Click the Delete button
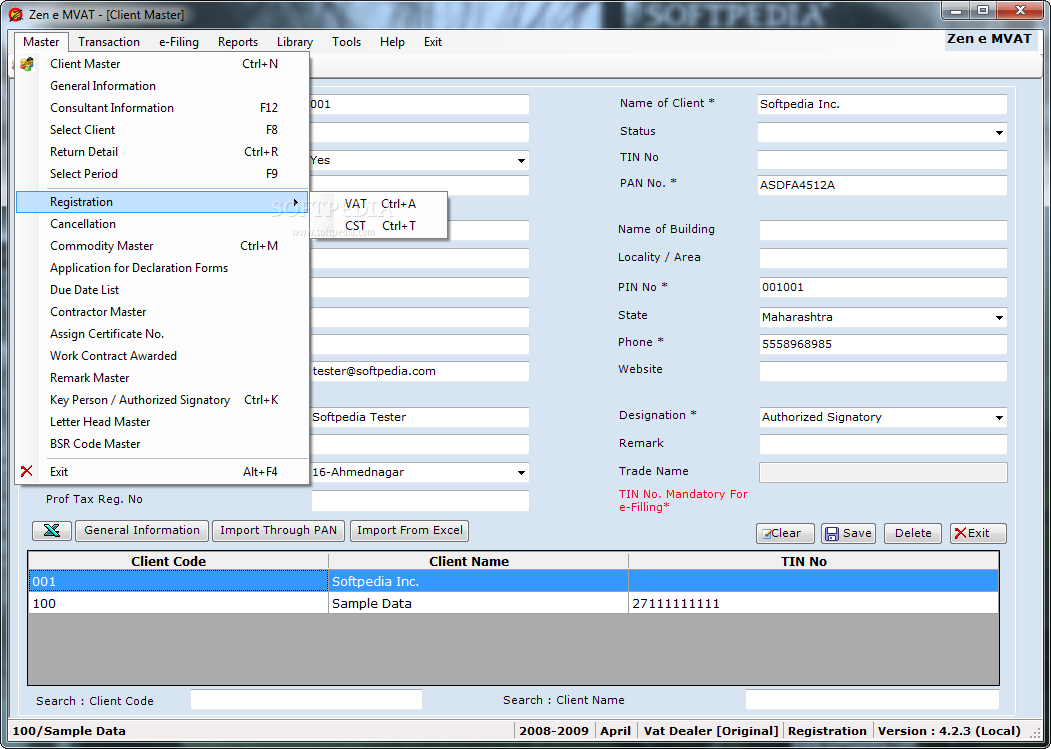 (913, 533)
